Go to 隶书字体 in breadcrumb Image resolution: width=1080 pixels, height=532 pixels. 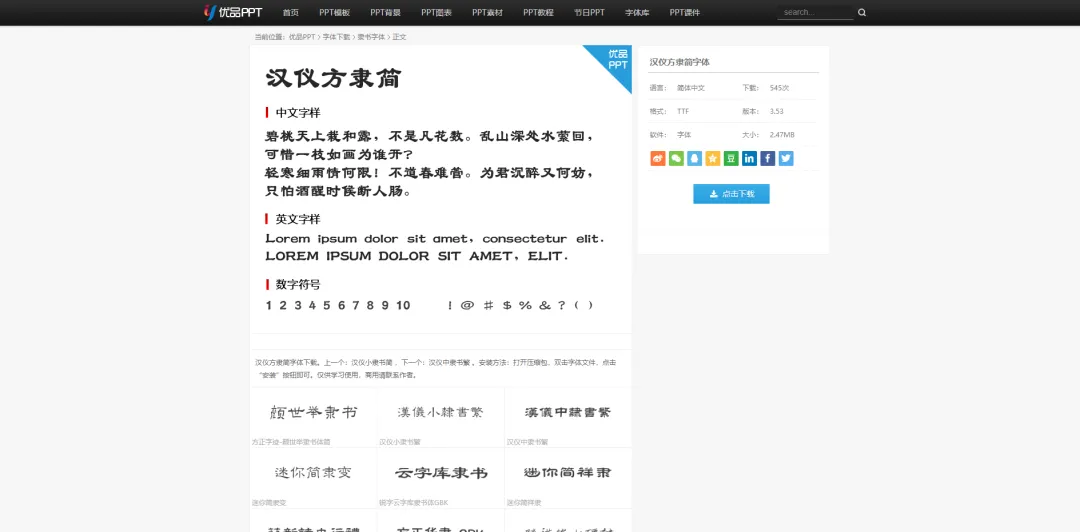click(x=371, y=37)
